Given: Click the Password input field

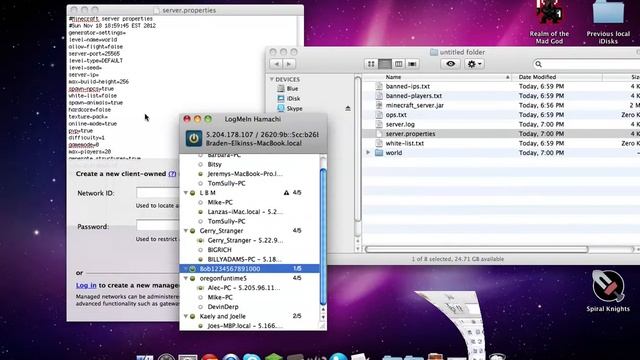Looking at the screenshot, I should coord(158,225).
